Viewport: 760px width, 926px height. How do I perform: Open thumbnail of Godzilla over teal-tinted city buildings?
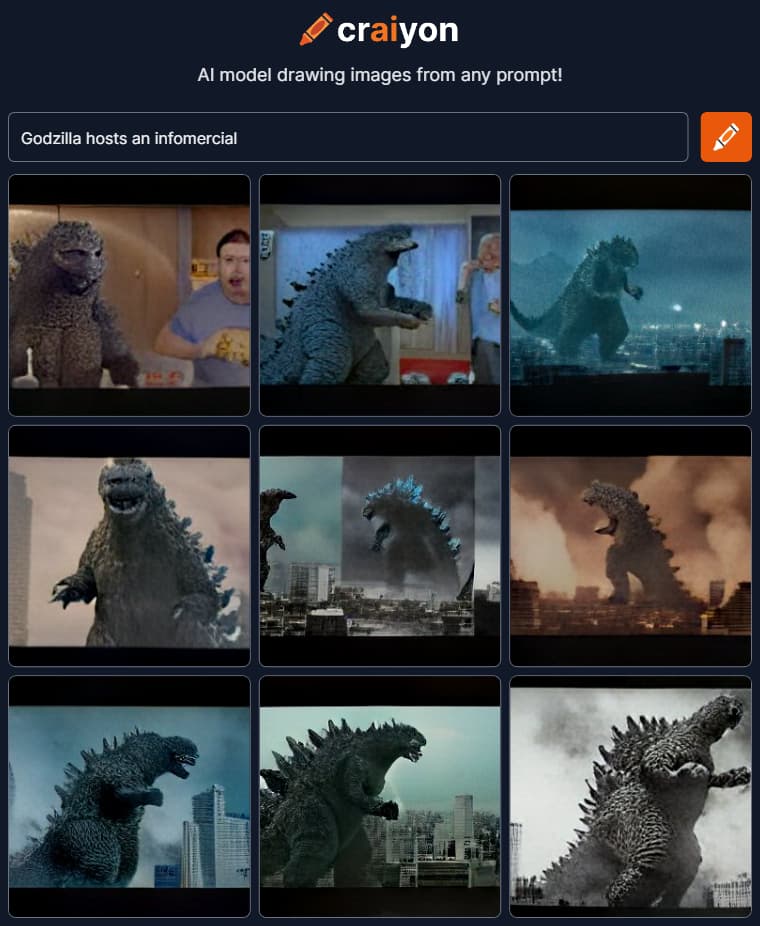(380, 797)
